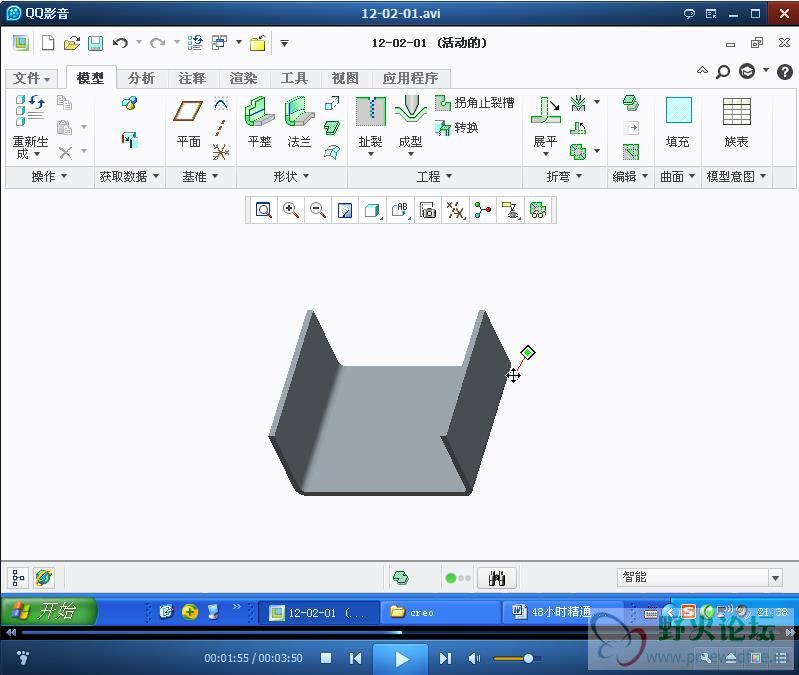799x675 pixels.
Task: Save the model with floppy disk icon
Action: click(x=95, y=43)
